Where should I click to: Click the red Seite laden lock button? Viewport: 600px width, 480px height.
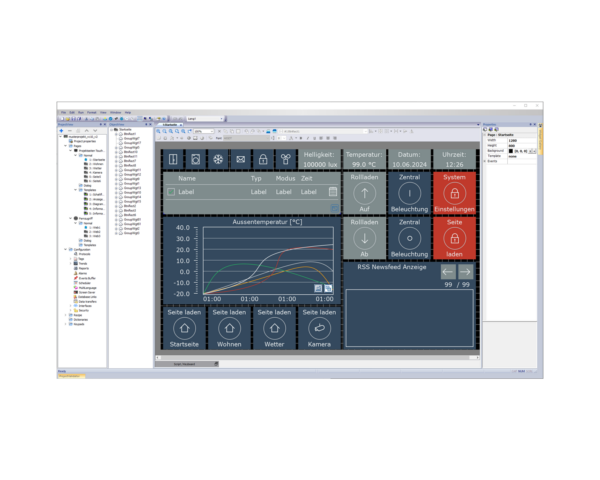[455, 238]
